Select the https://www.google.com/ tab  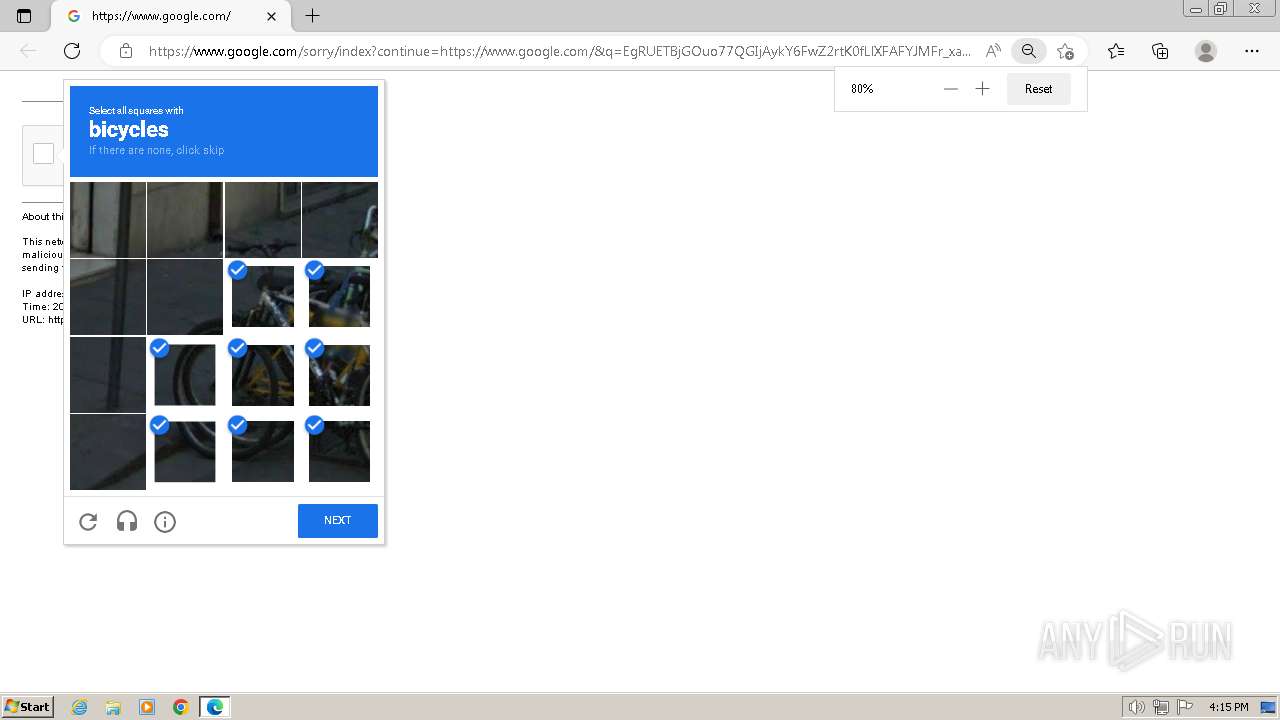click(x=169, y=16)
